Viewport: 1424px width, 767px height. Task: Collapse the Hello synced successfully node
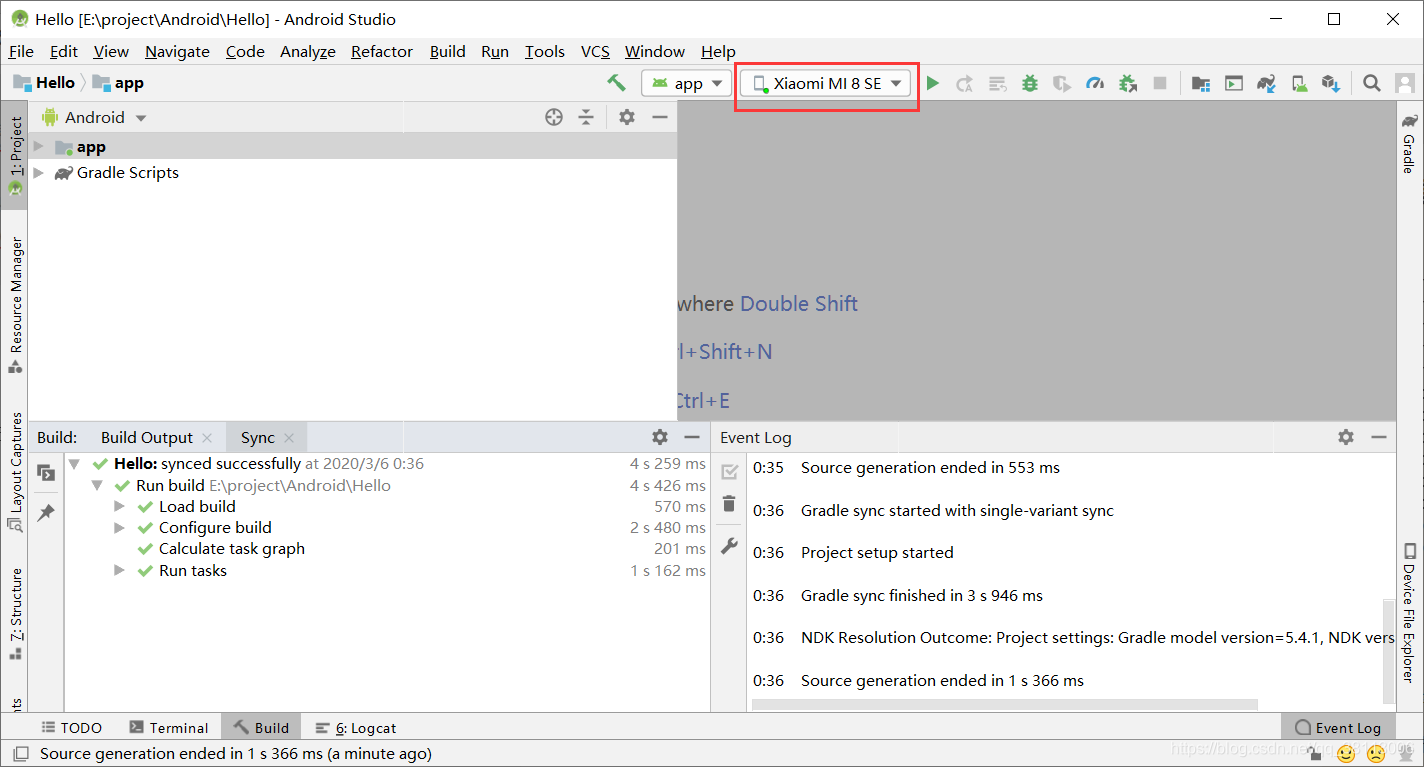(74, 464)
